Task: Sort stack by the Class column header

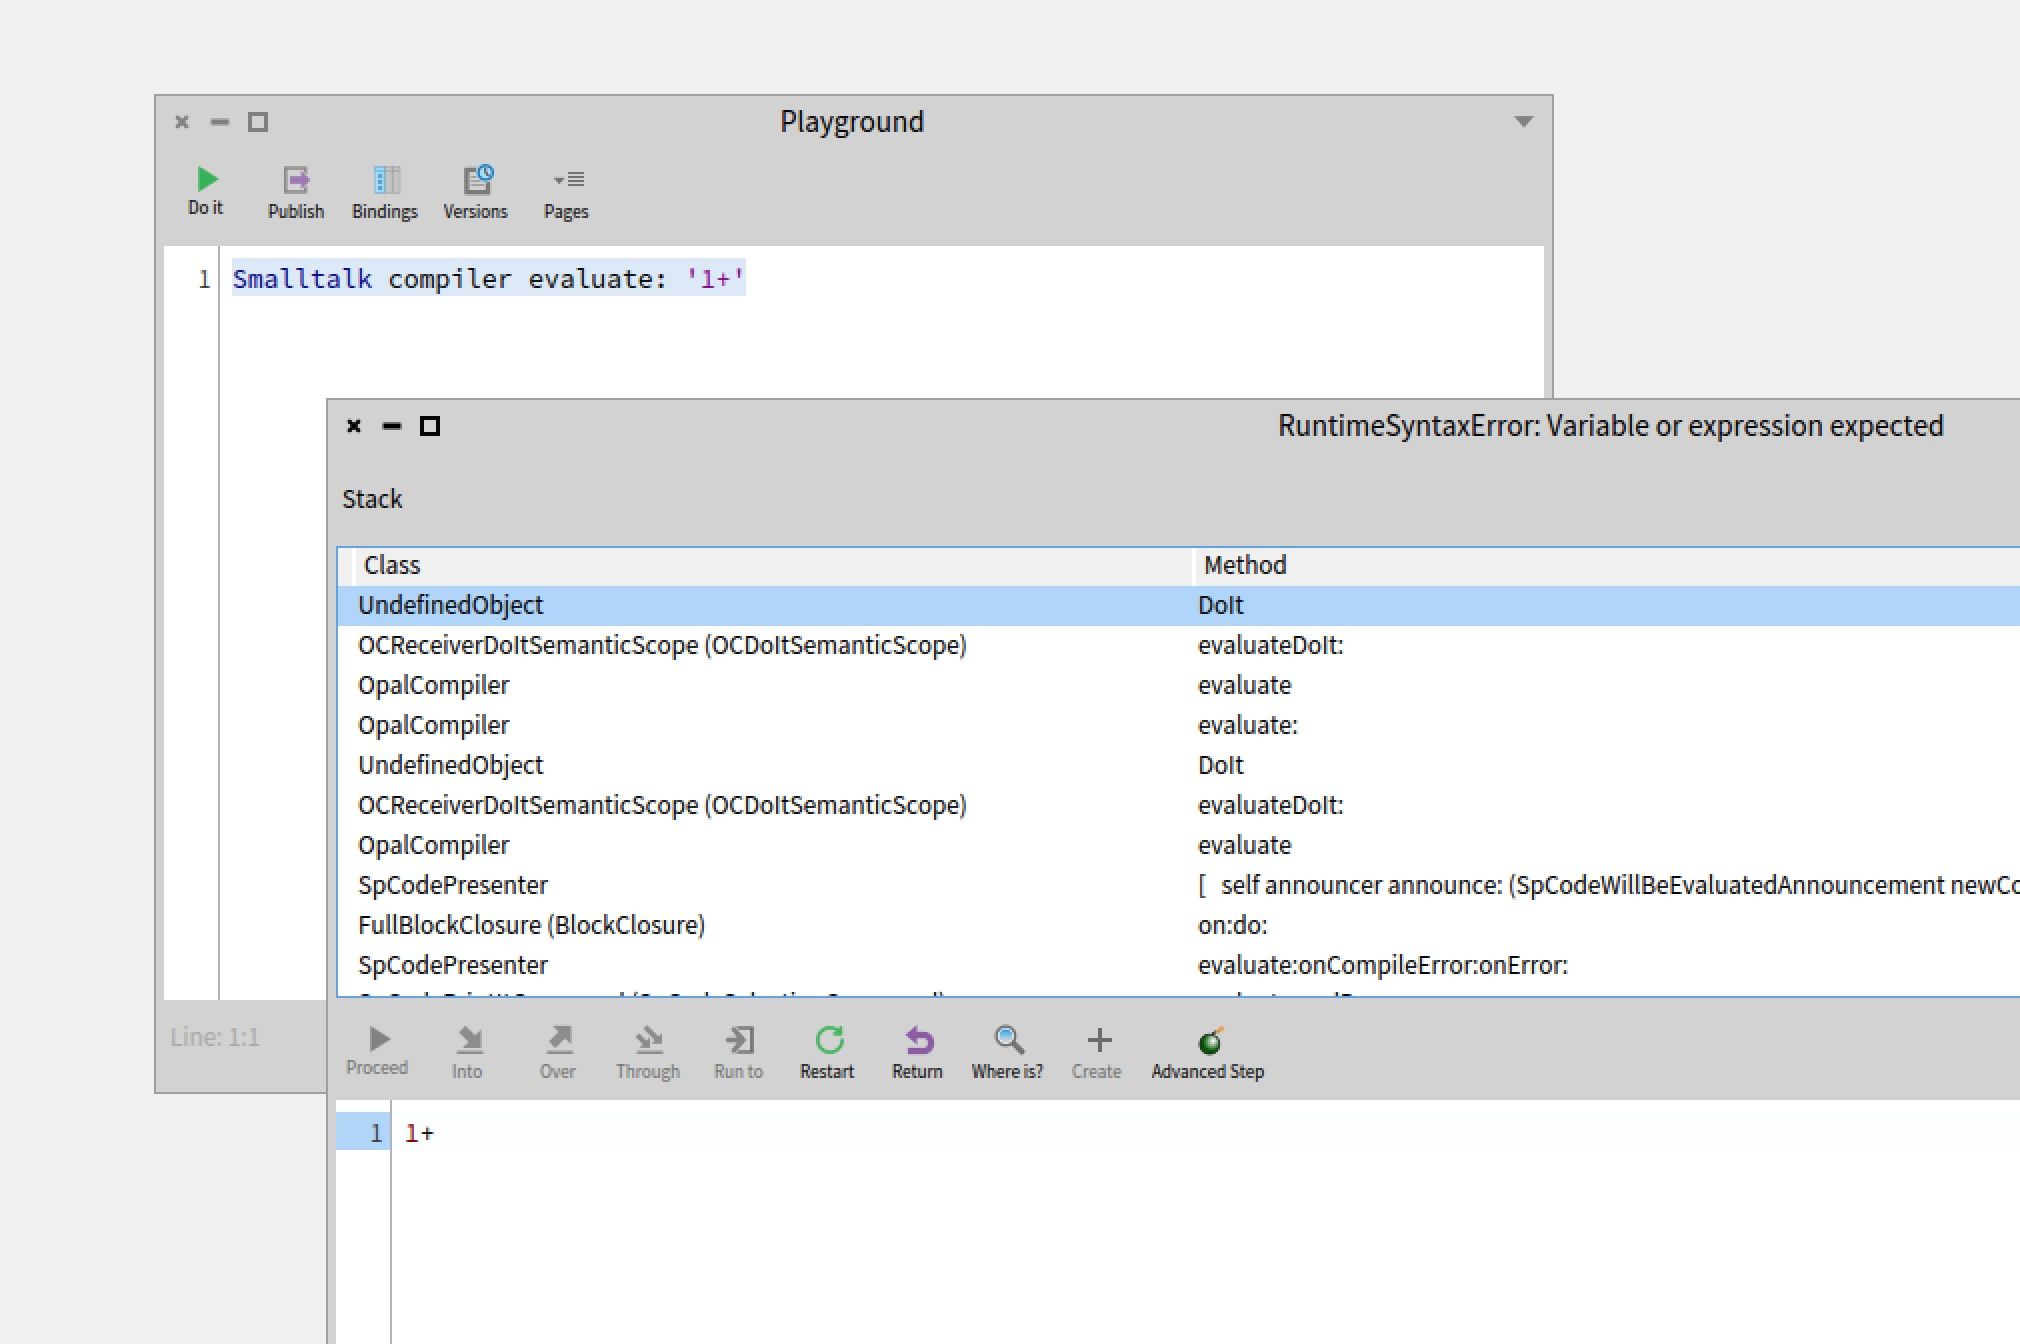Action: coord(392,565)
